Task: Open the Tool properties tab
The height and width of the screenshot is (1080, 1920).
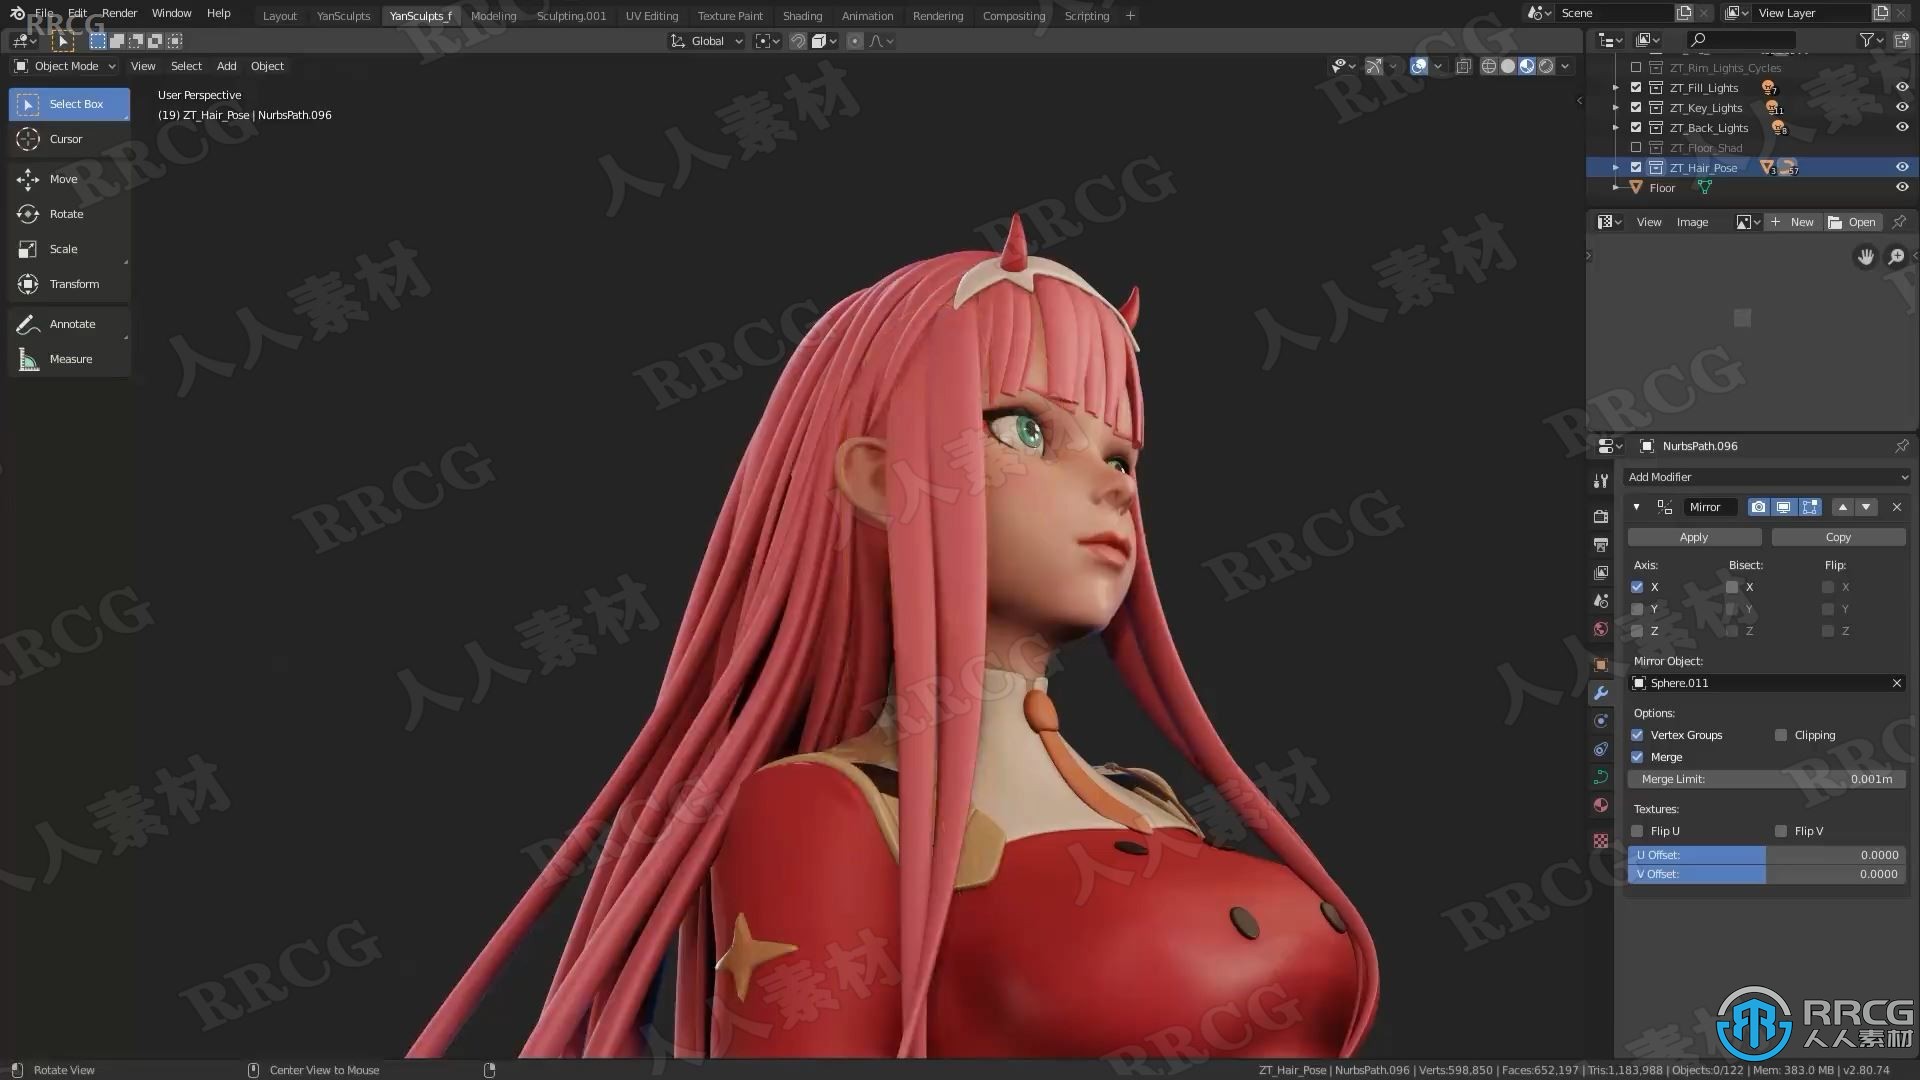Action: (x=1601, y=481)
